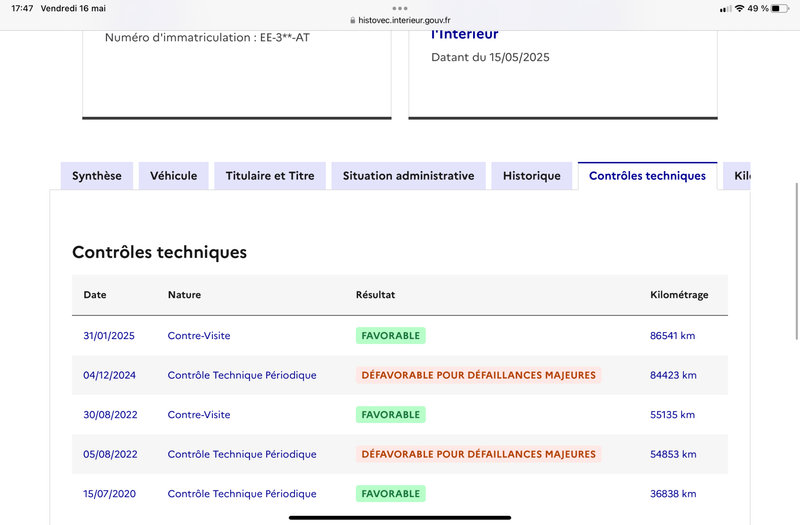Viewport: 800px width, 525px height.
Task: Click the 31/01/2025 date entry
Action: [x=109, y=336]
